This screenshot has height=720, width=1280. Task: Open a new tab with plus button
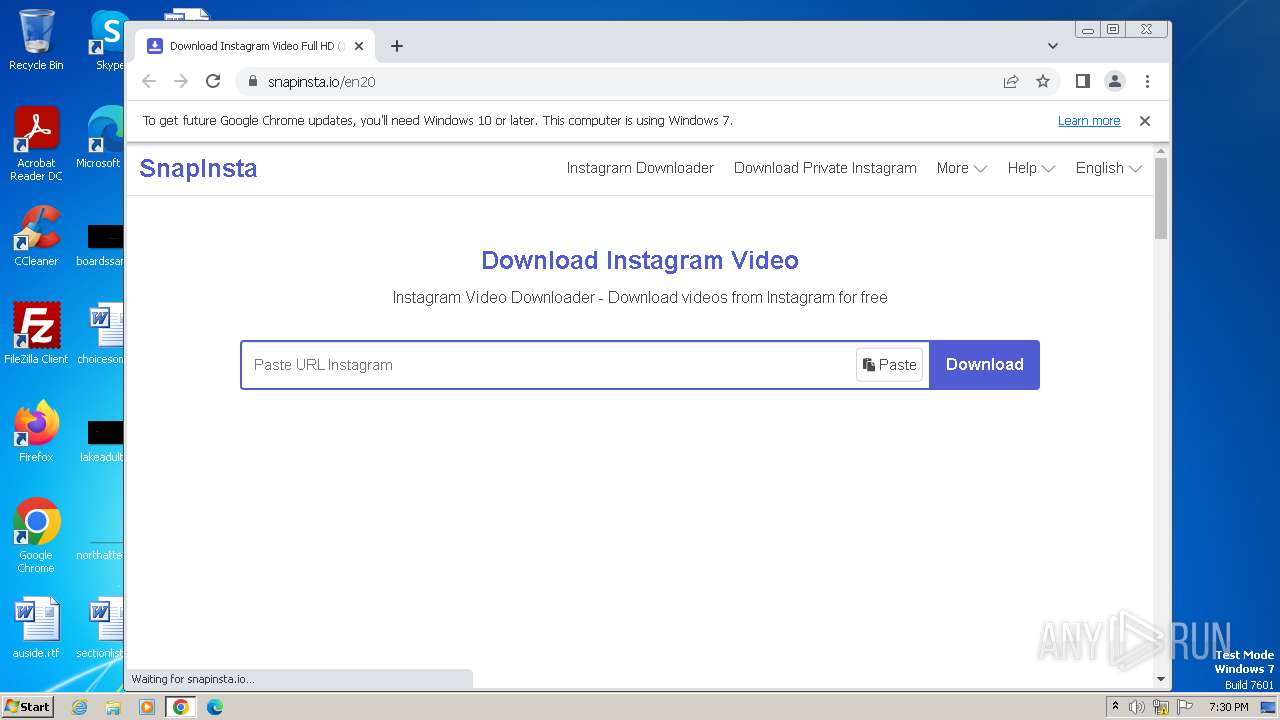pyautogui.click(x=397, y=46)
